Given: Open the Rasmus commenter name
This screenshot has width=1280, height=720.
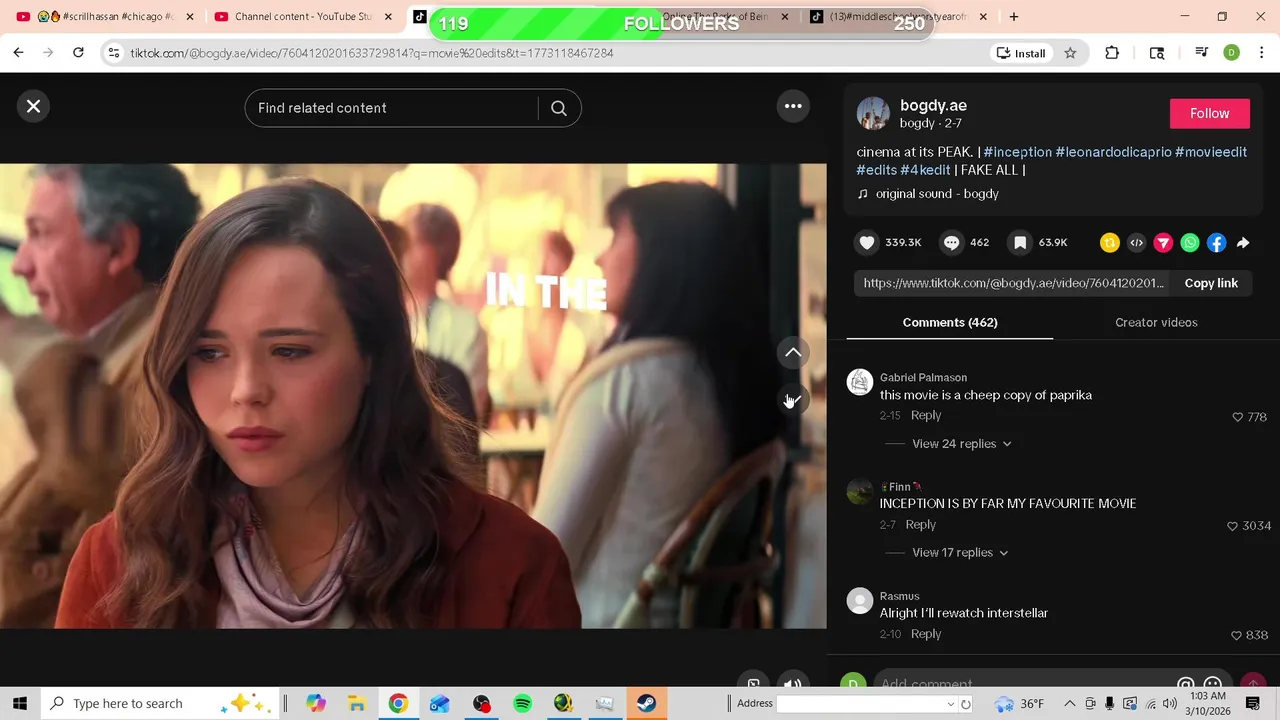Looking at the screenshot, I should [x=899, y=596].
